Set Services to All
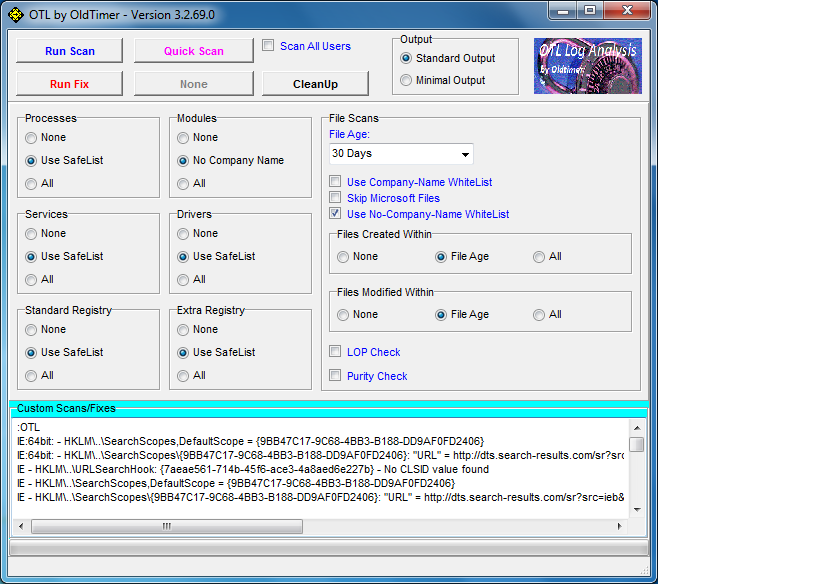Image resolution: width=819 pixels, height=584 pixels. coord(31,279)
